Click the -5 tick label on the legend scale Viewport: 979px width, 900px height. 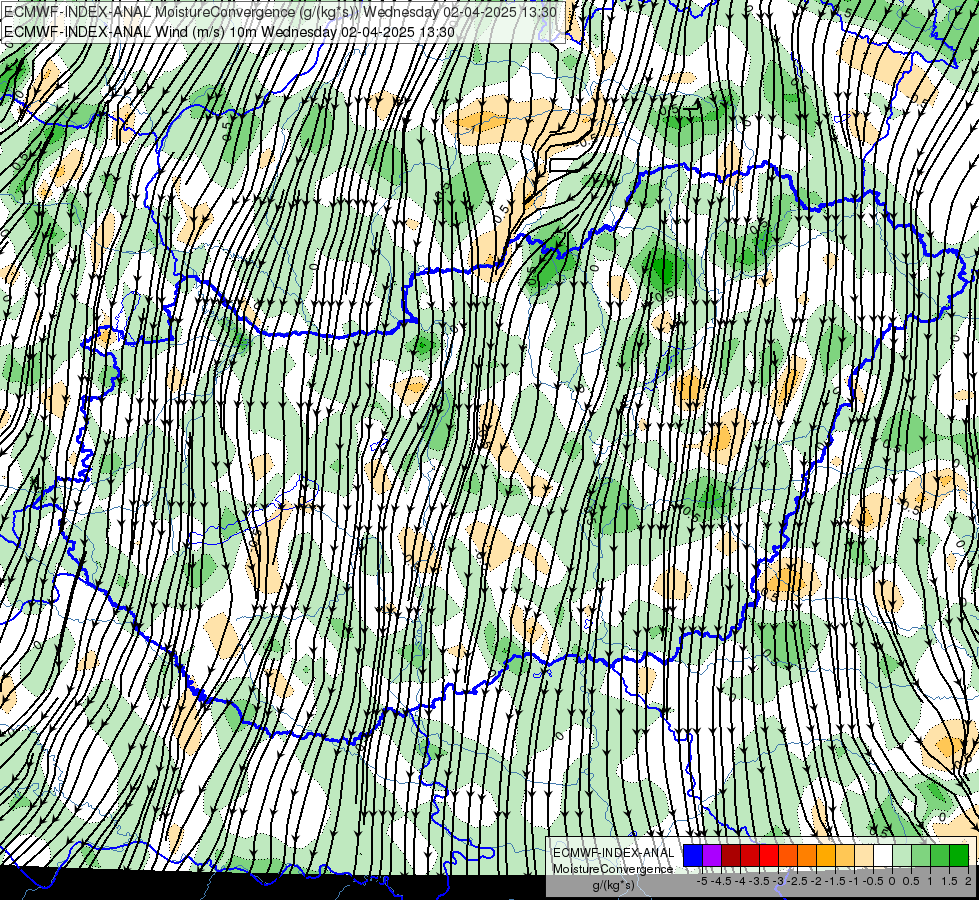pos(702,881)
